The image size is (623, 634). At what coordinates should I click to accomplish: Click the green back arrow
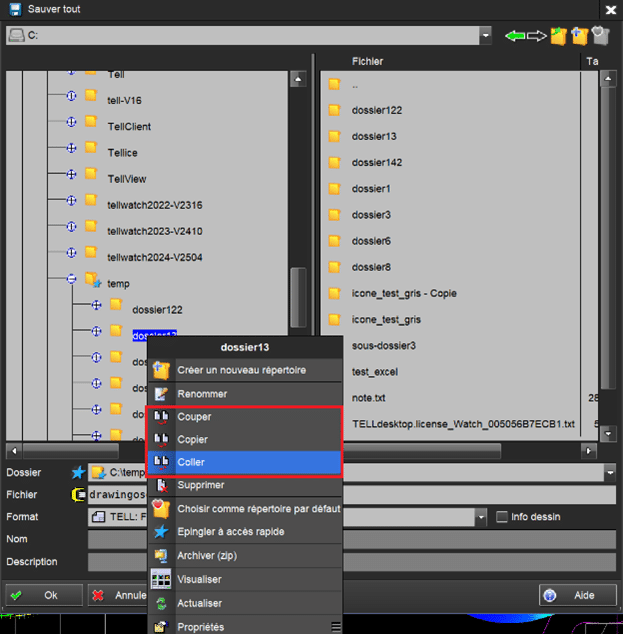(516, 36)
